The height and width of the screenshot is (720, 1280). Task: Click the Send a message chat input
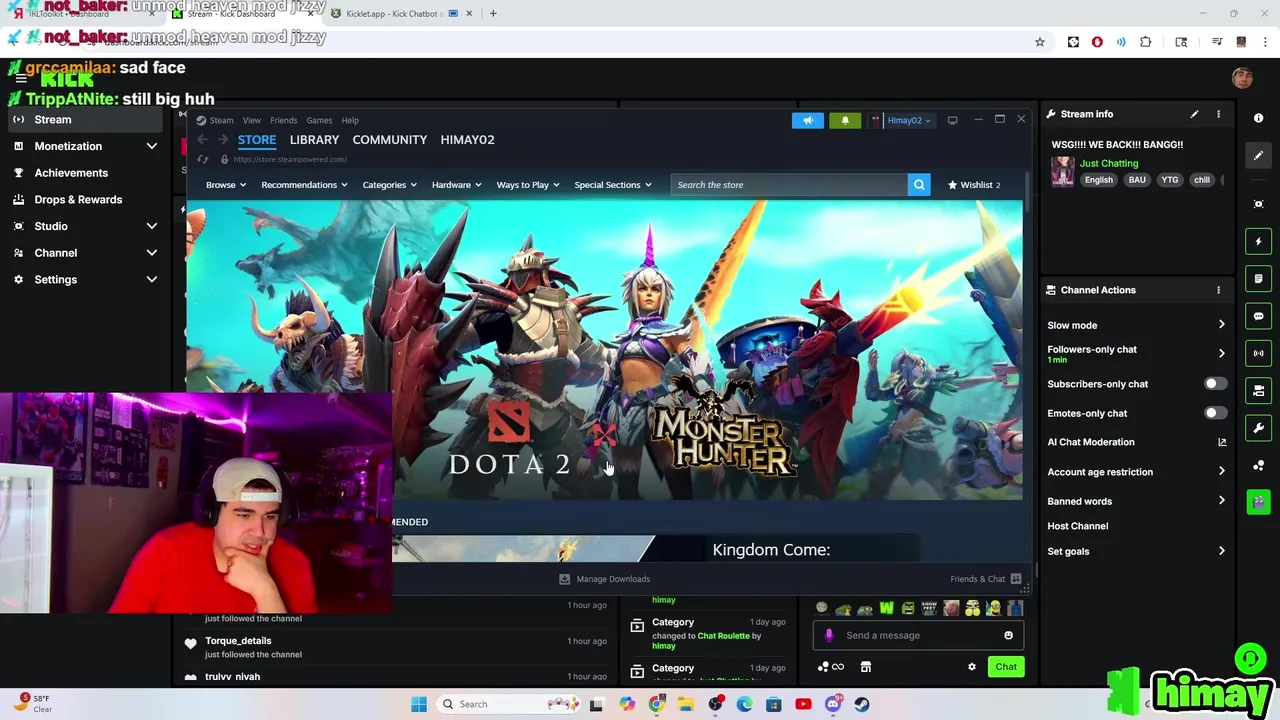(x=918, y=635)
